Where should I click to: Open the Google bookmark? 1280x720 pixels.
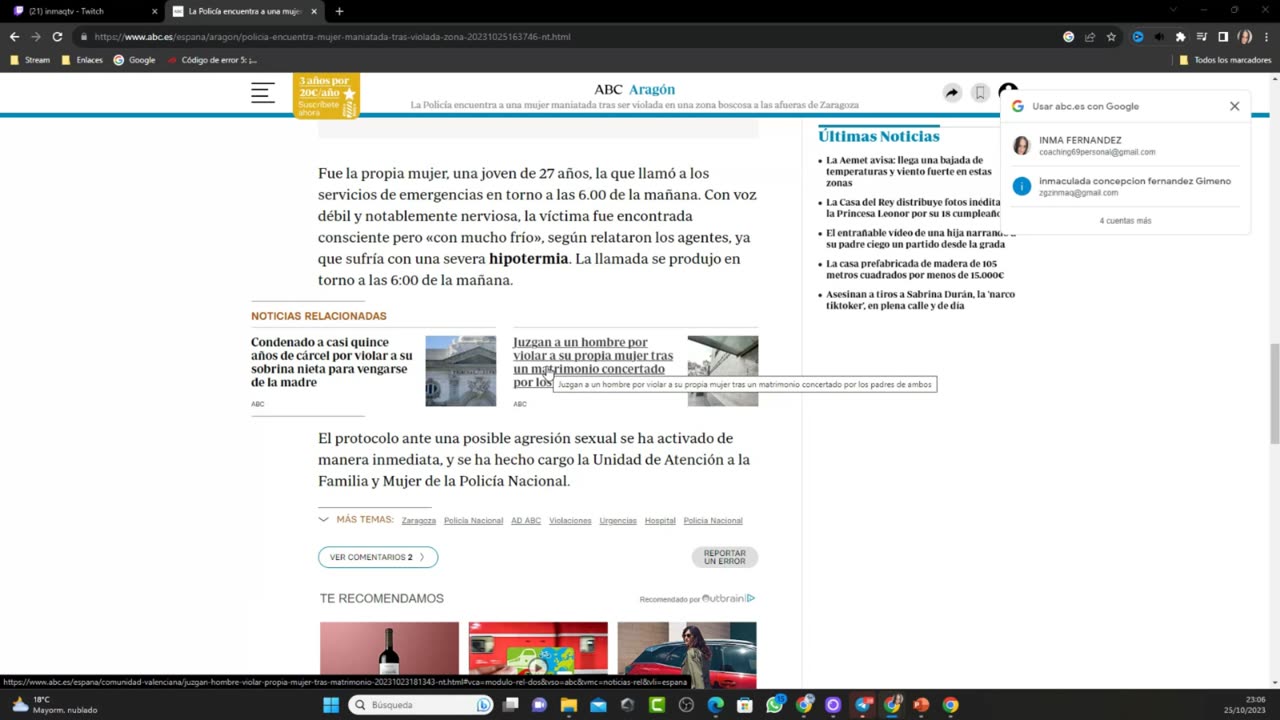point(135,60)
